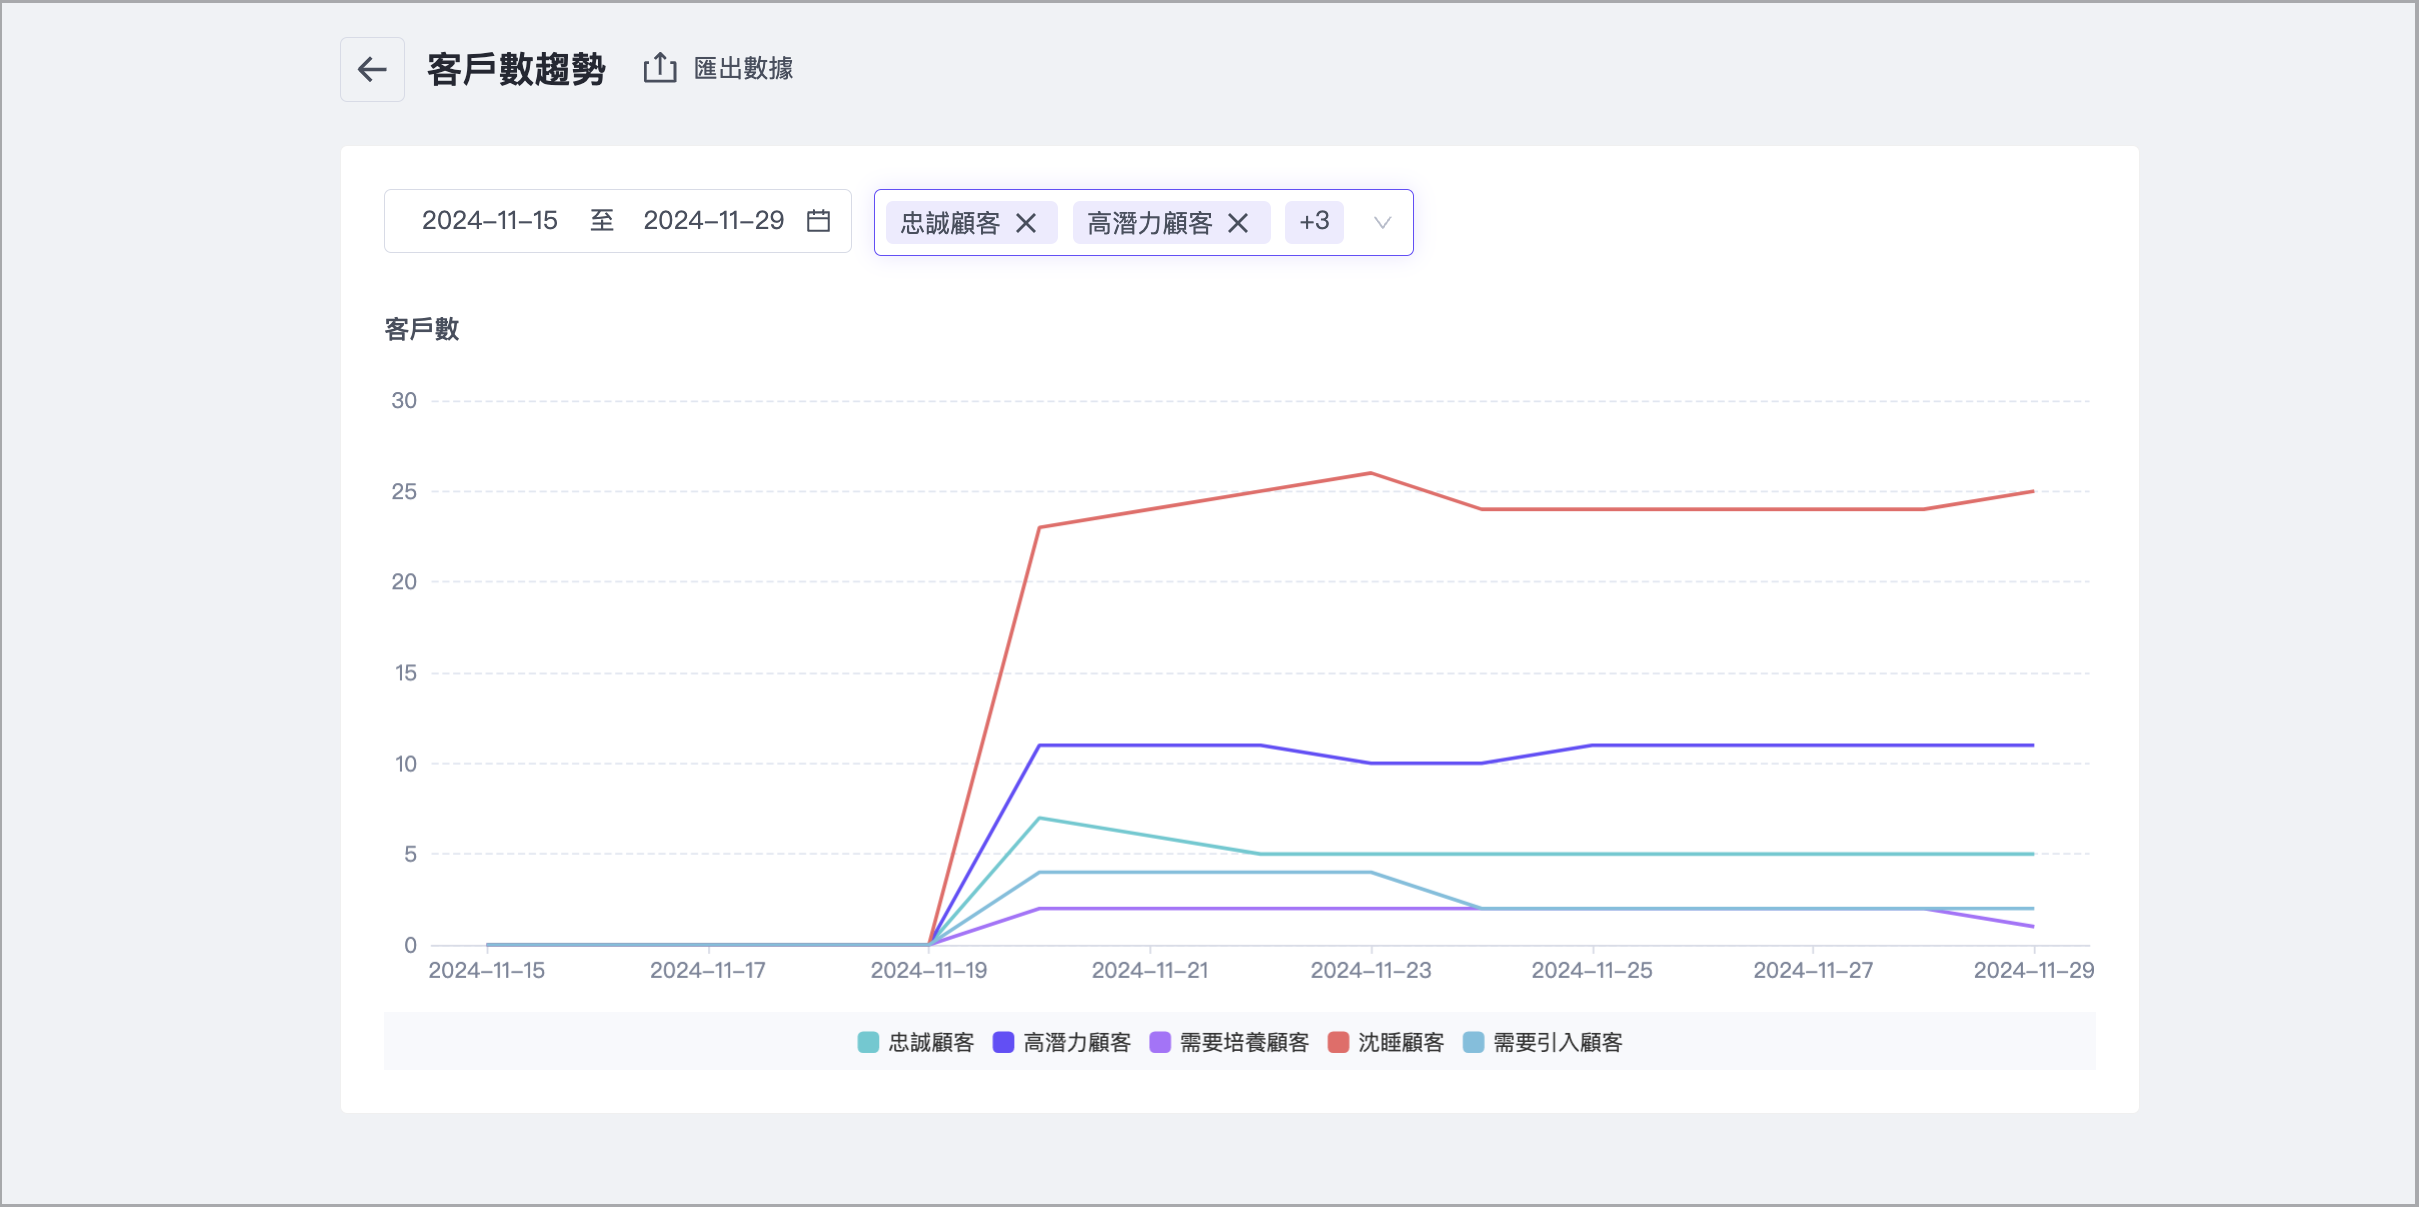The width and height of the screenshot is (2419, 1207).
Task: Hide the 沈睡顧客 series via legend
Action: pyautogui.click(x=1400, y=1043)
